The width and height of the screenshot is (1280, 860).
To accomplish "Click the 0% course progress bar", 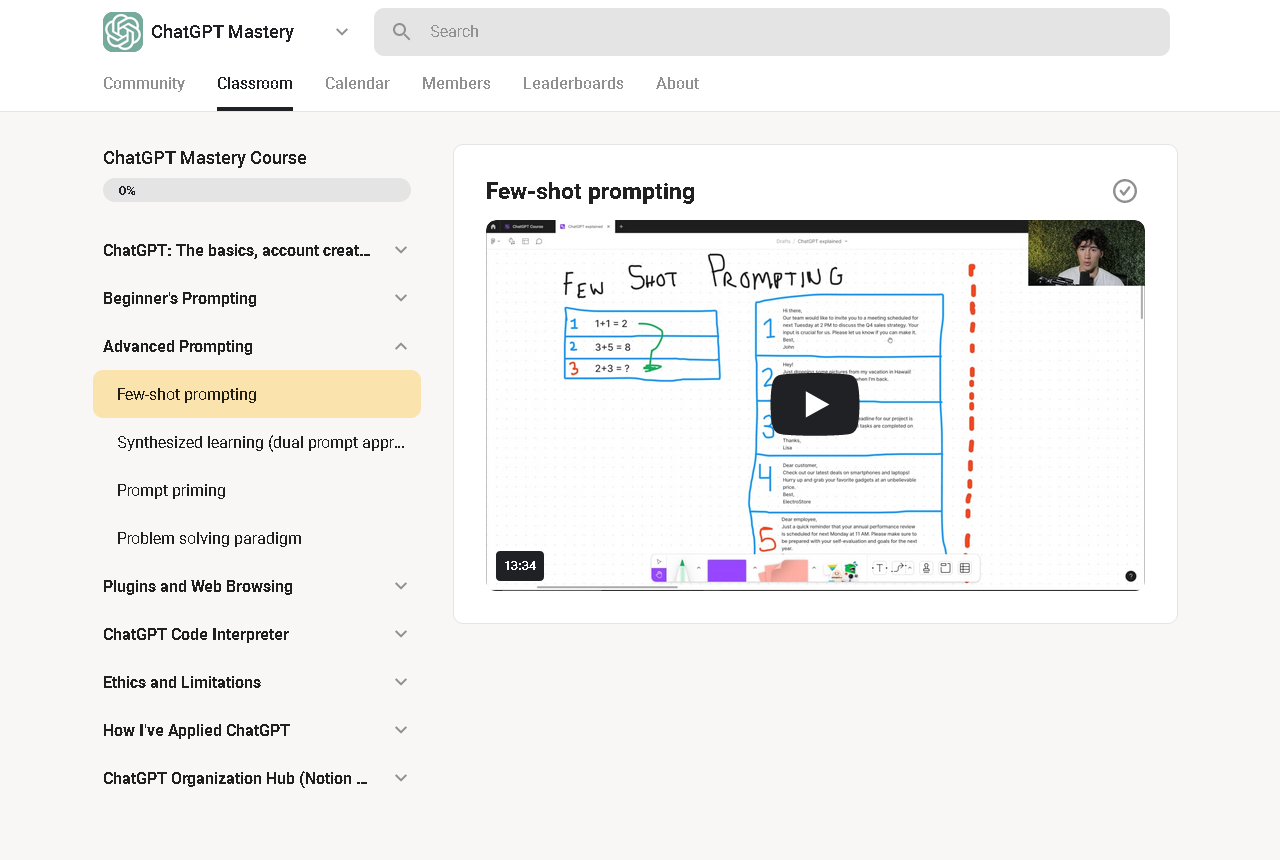I will click(x=257, y=190).
